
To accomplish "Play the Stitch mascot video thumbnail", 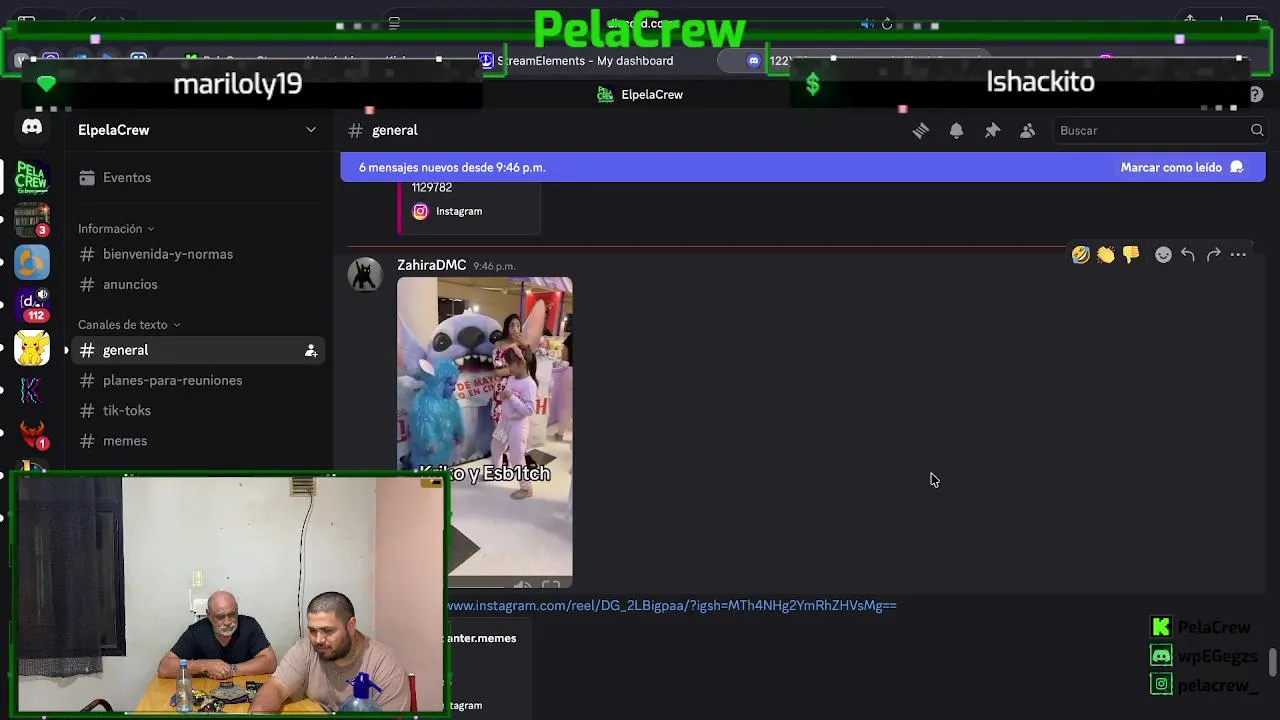I will pos(485,433).
